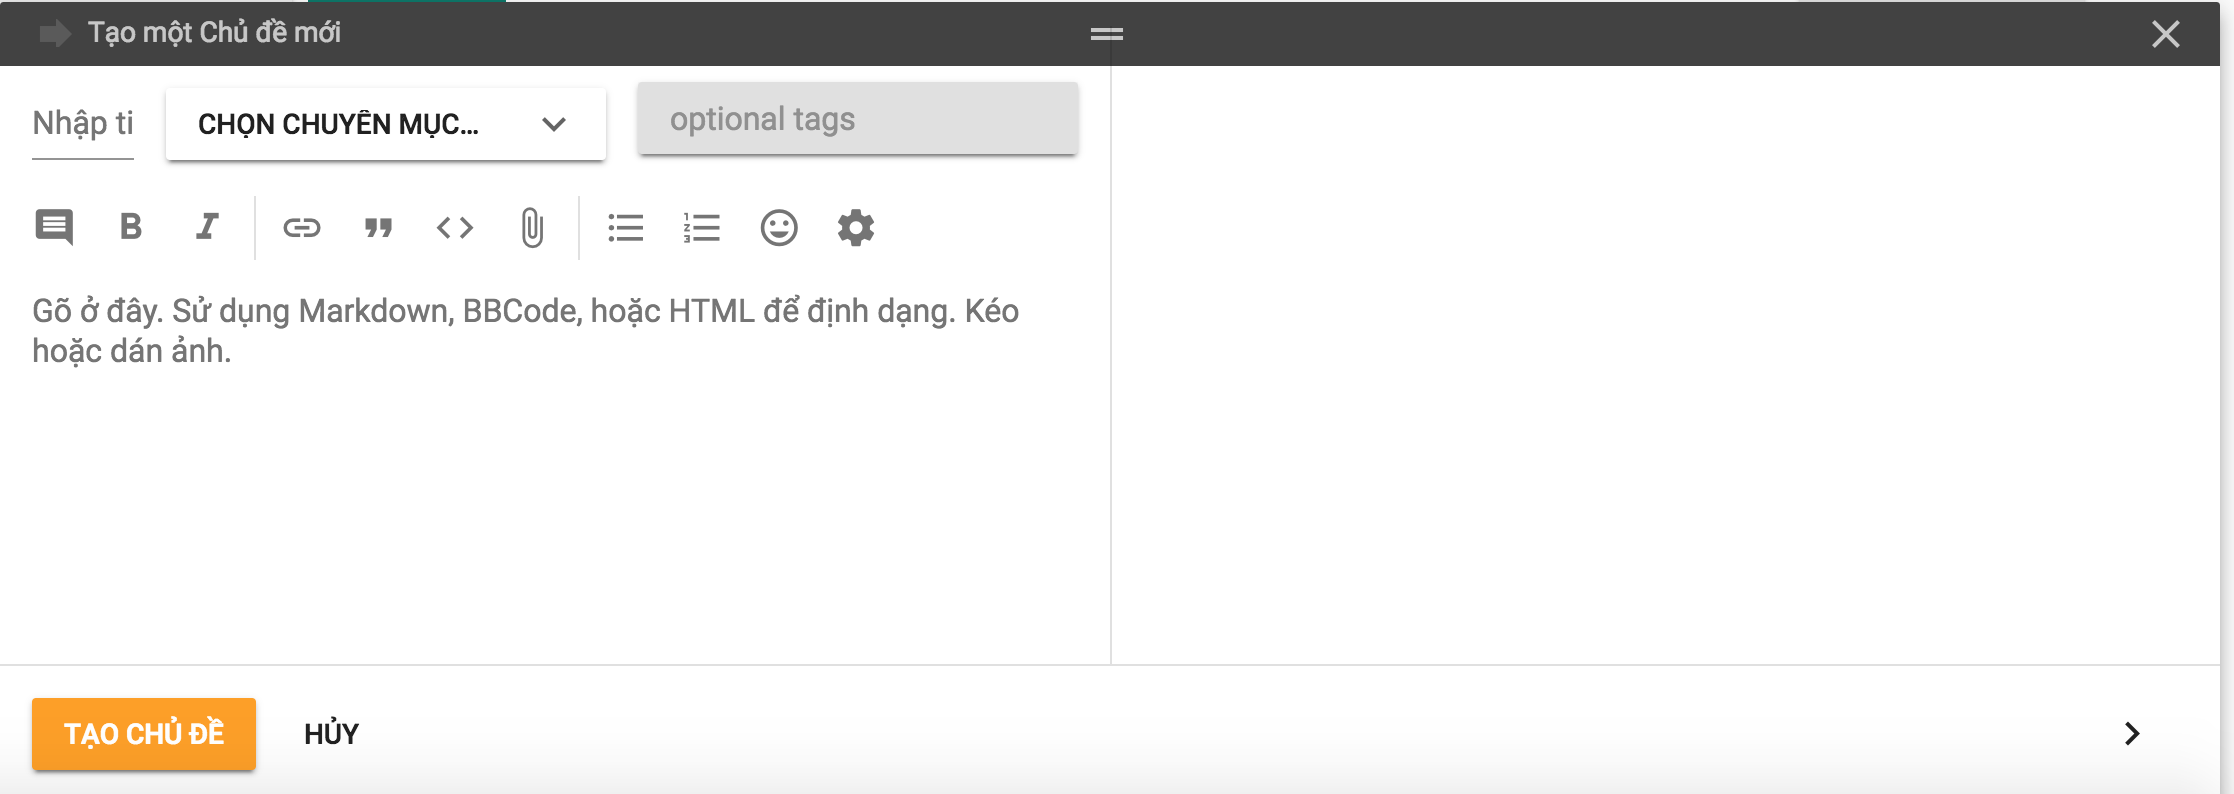This screenshot has height=794, width=2234.
Task: Apply italic text formatting
Action: pyautogui.click(x=207, y=228)
